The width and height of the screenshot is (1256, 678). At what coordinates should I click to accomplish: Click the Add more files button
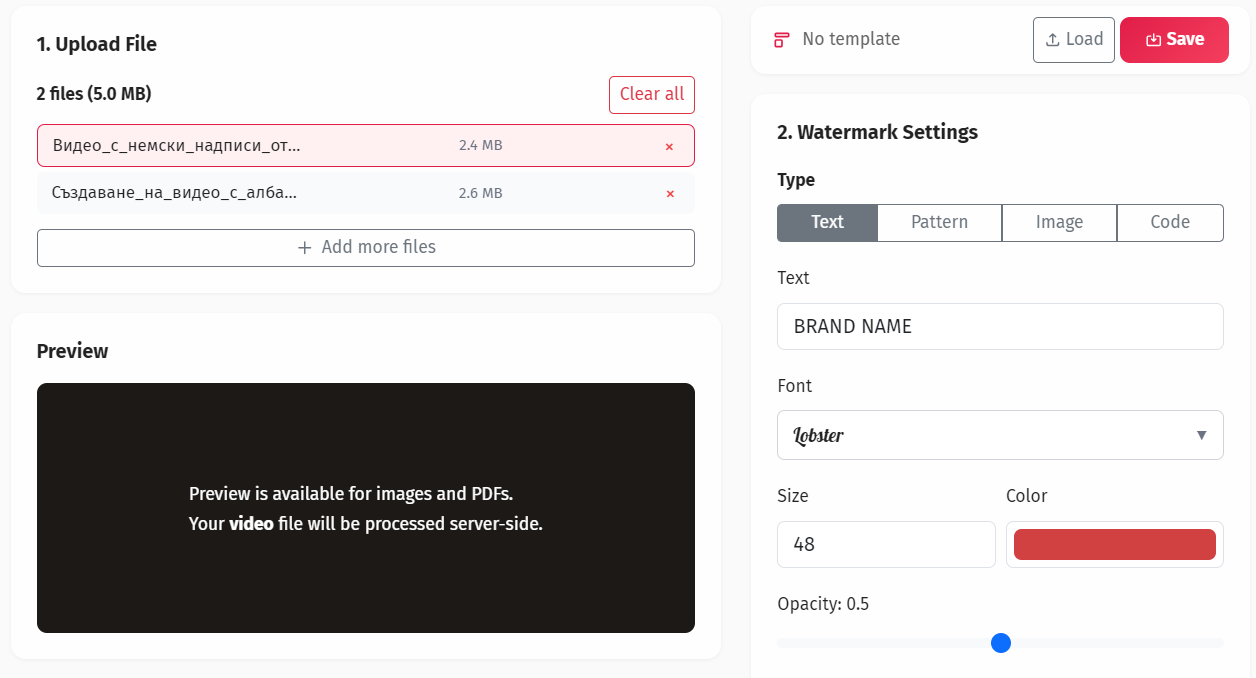coord(366,247)
